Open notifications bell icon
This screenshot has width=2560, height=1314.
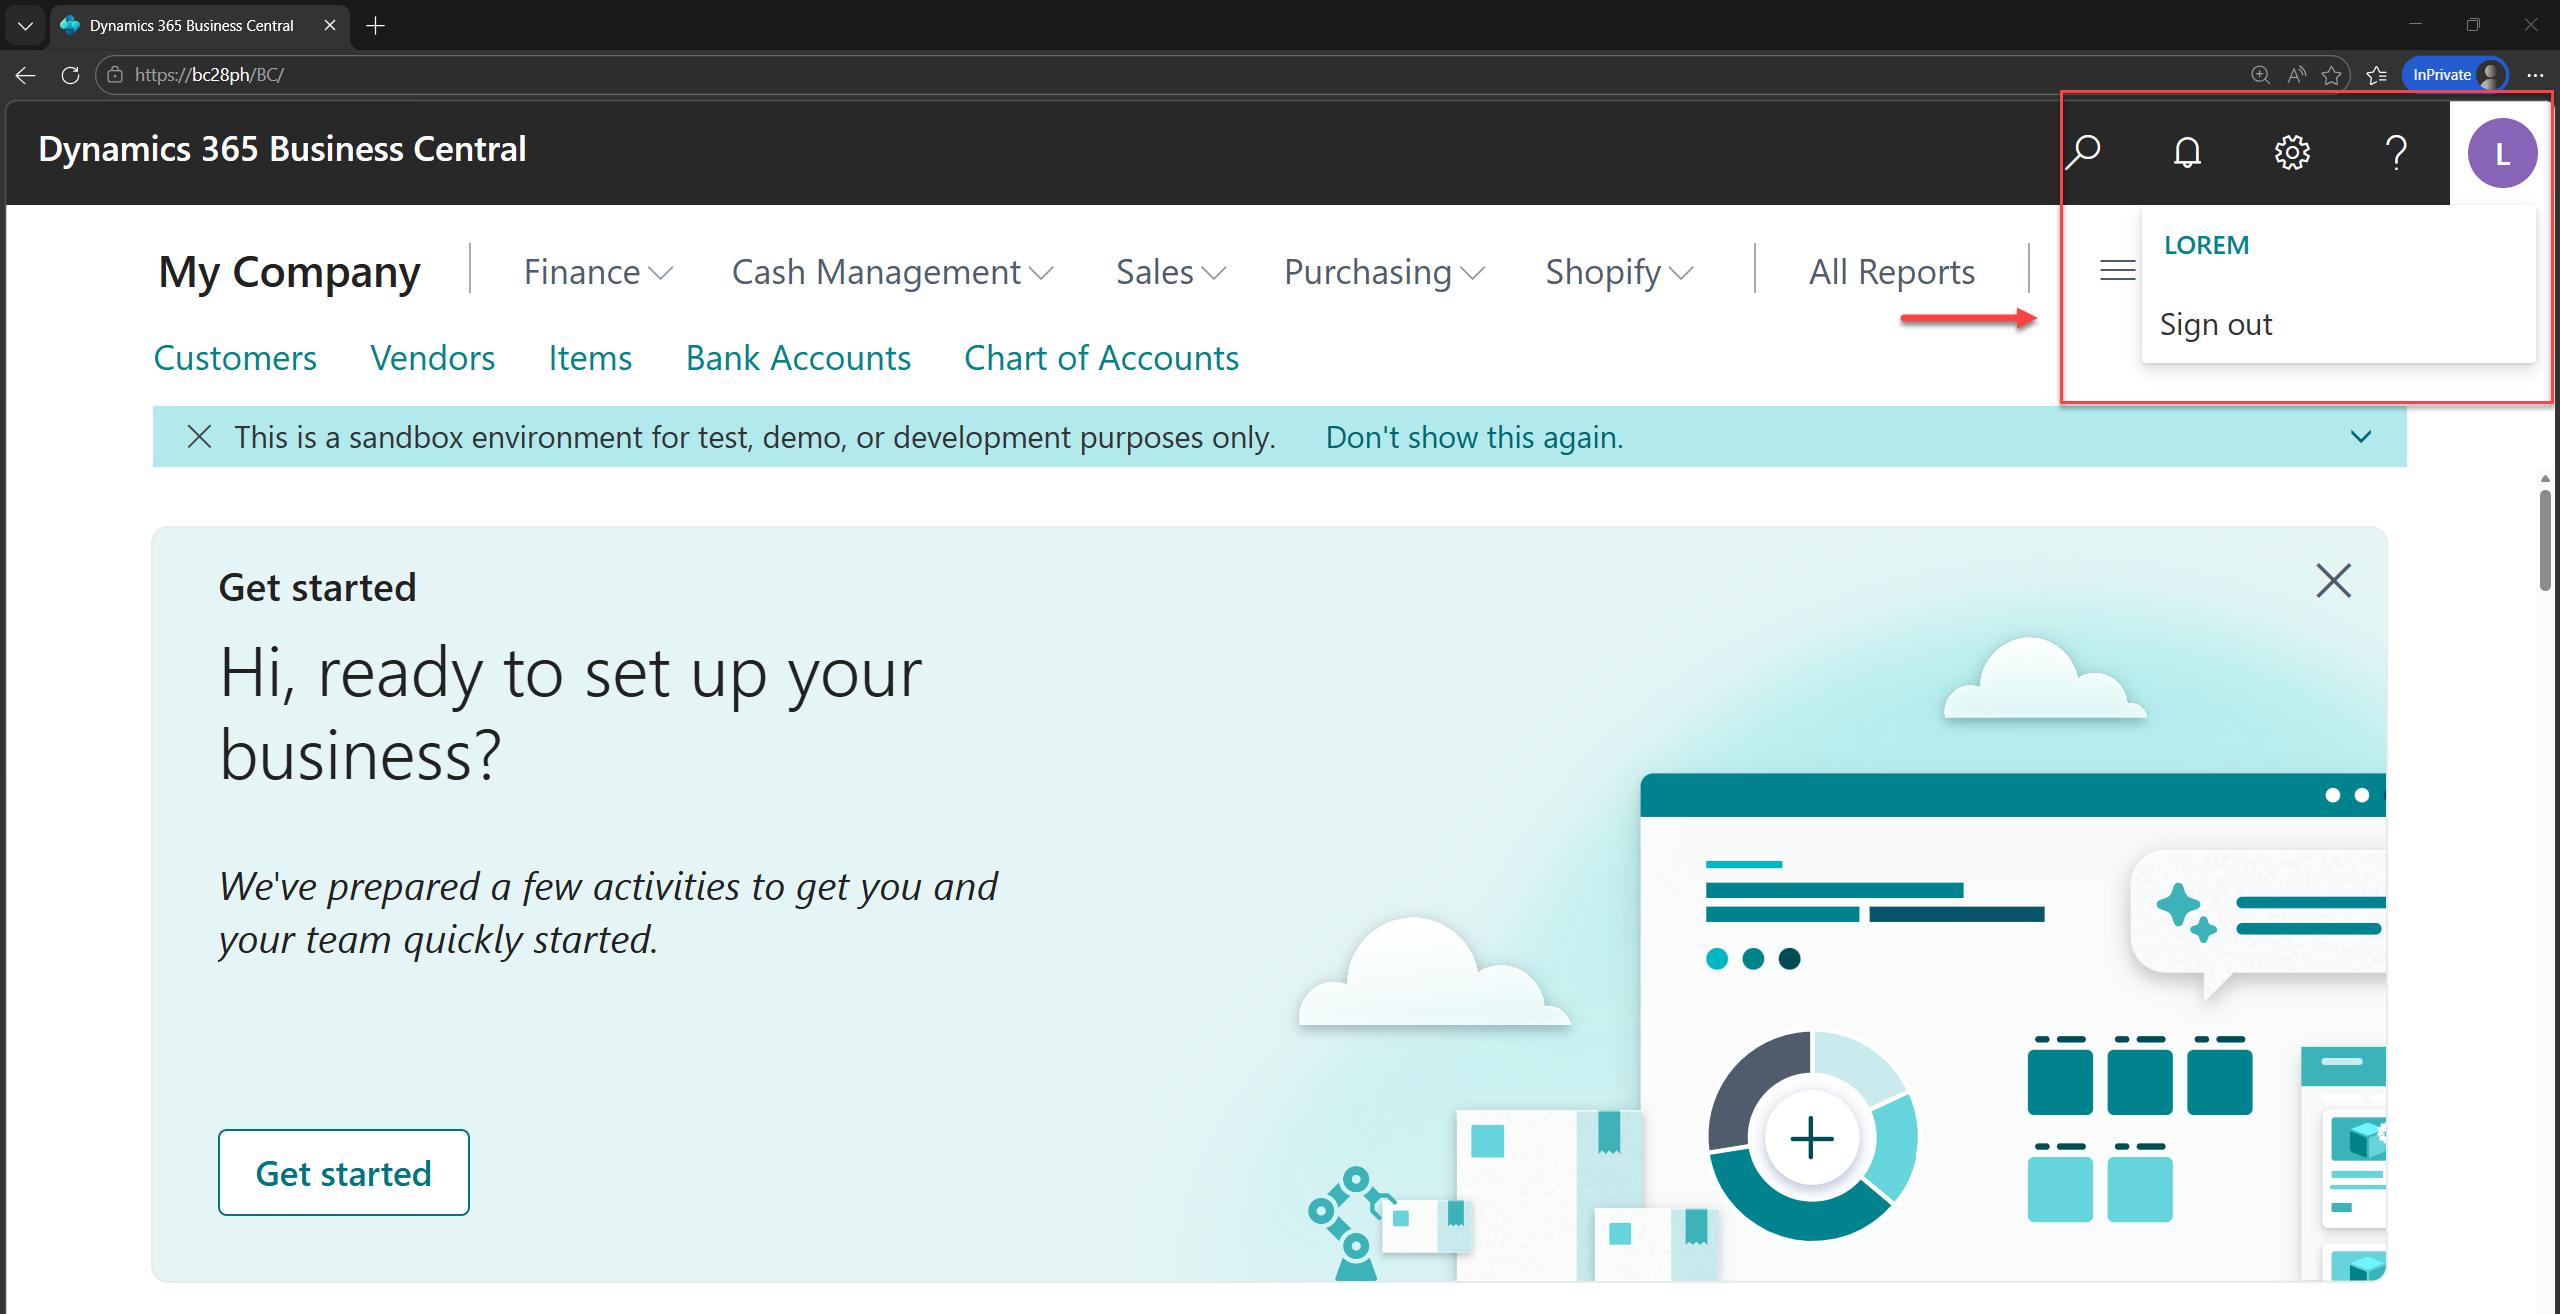click(x=2187, y=152)
